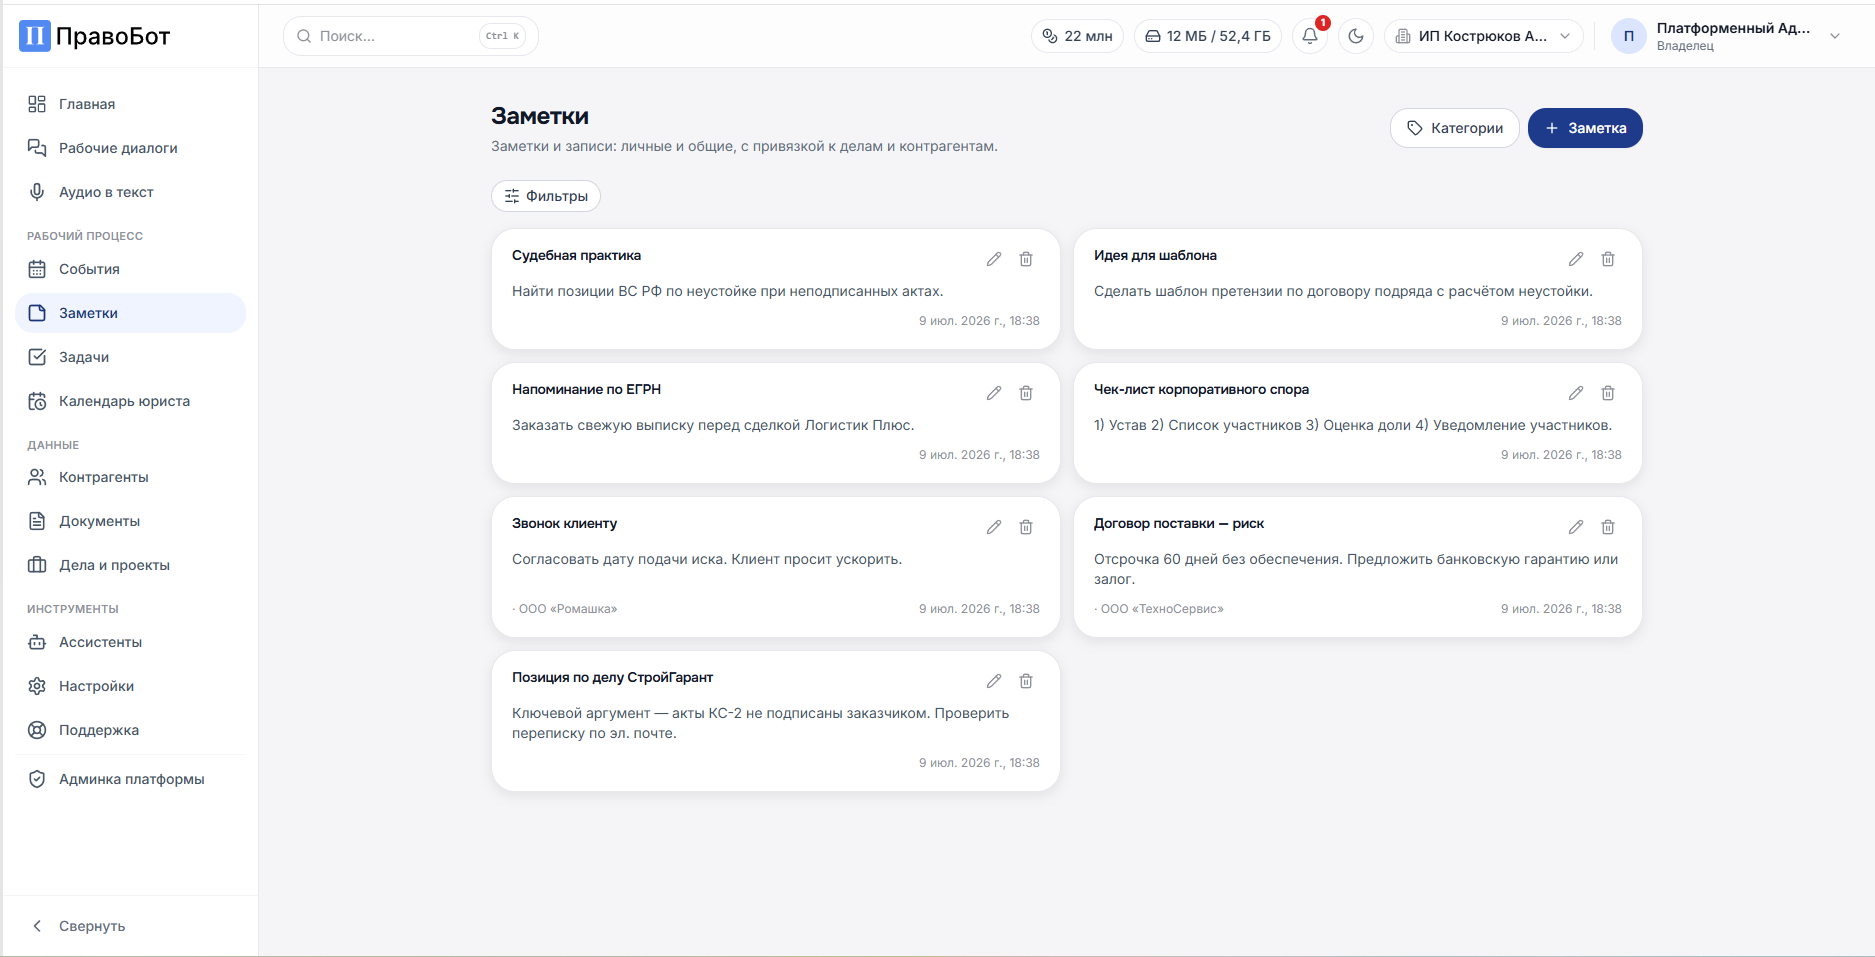Focus the Поиск search field

click(411, 36)
